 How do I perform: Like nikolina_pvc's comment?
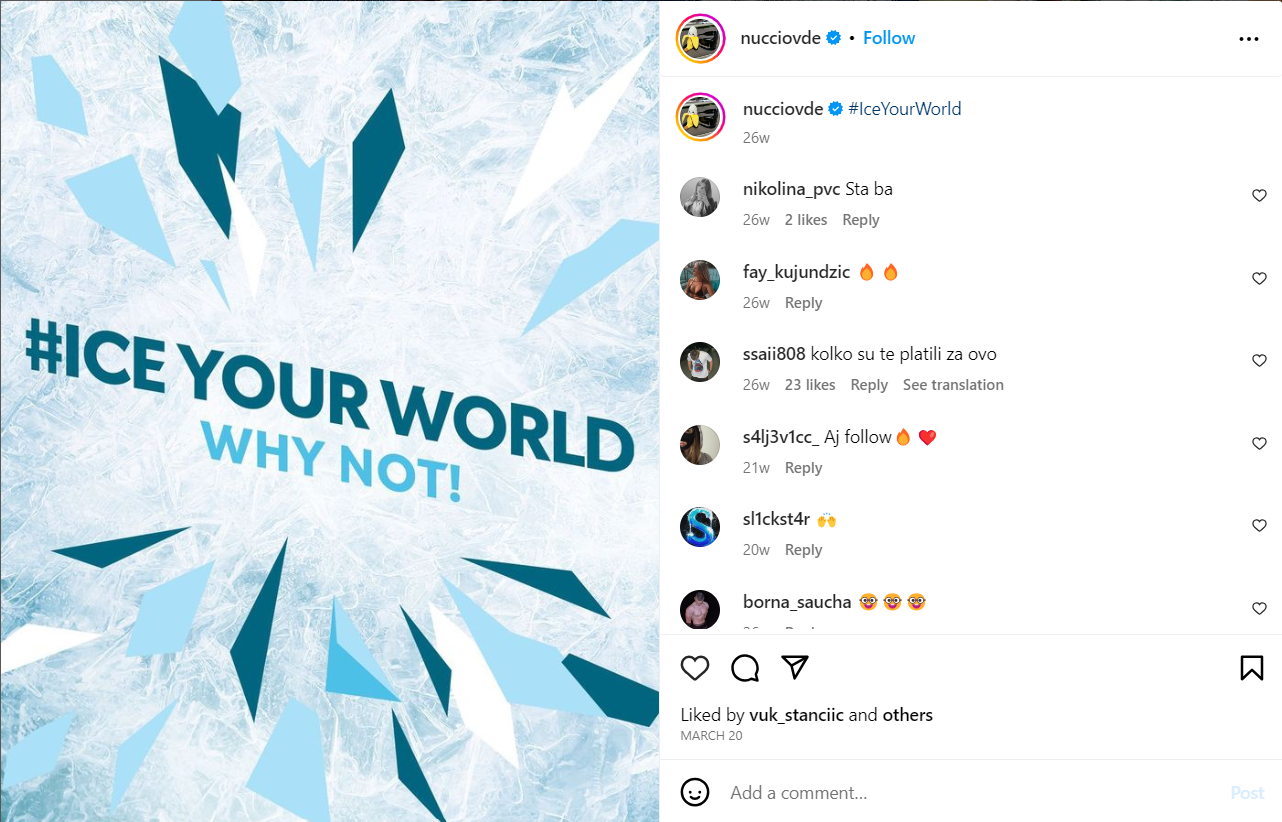click(1260, 196)
